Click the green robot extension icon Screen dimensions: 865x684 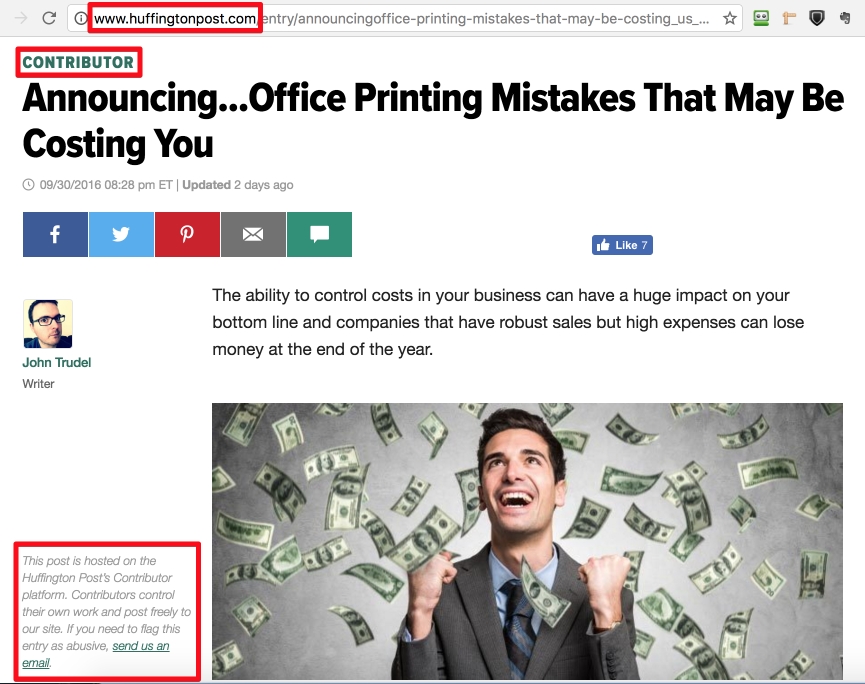coord(761,18)
